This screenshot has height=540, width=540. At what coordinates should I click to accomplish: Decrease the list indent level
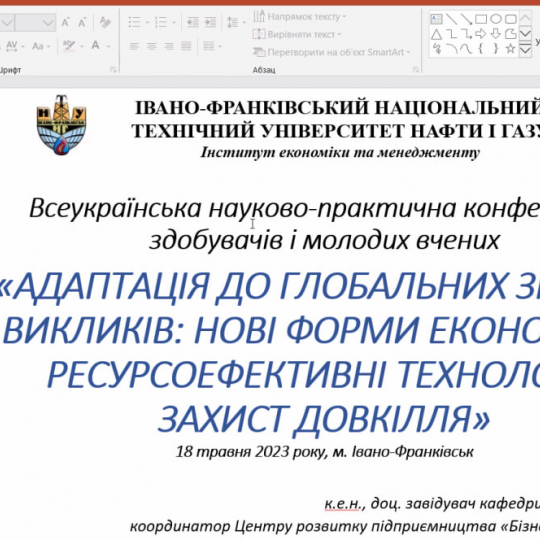(192, 22)
